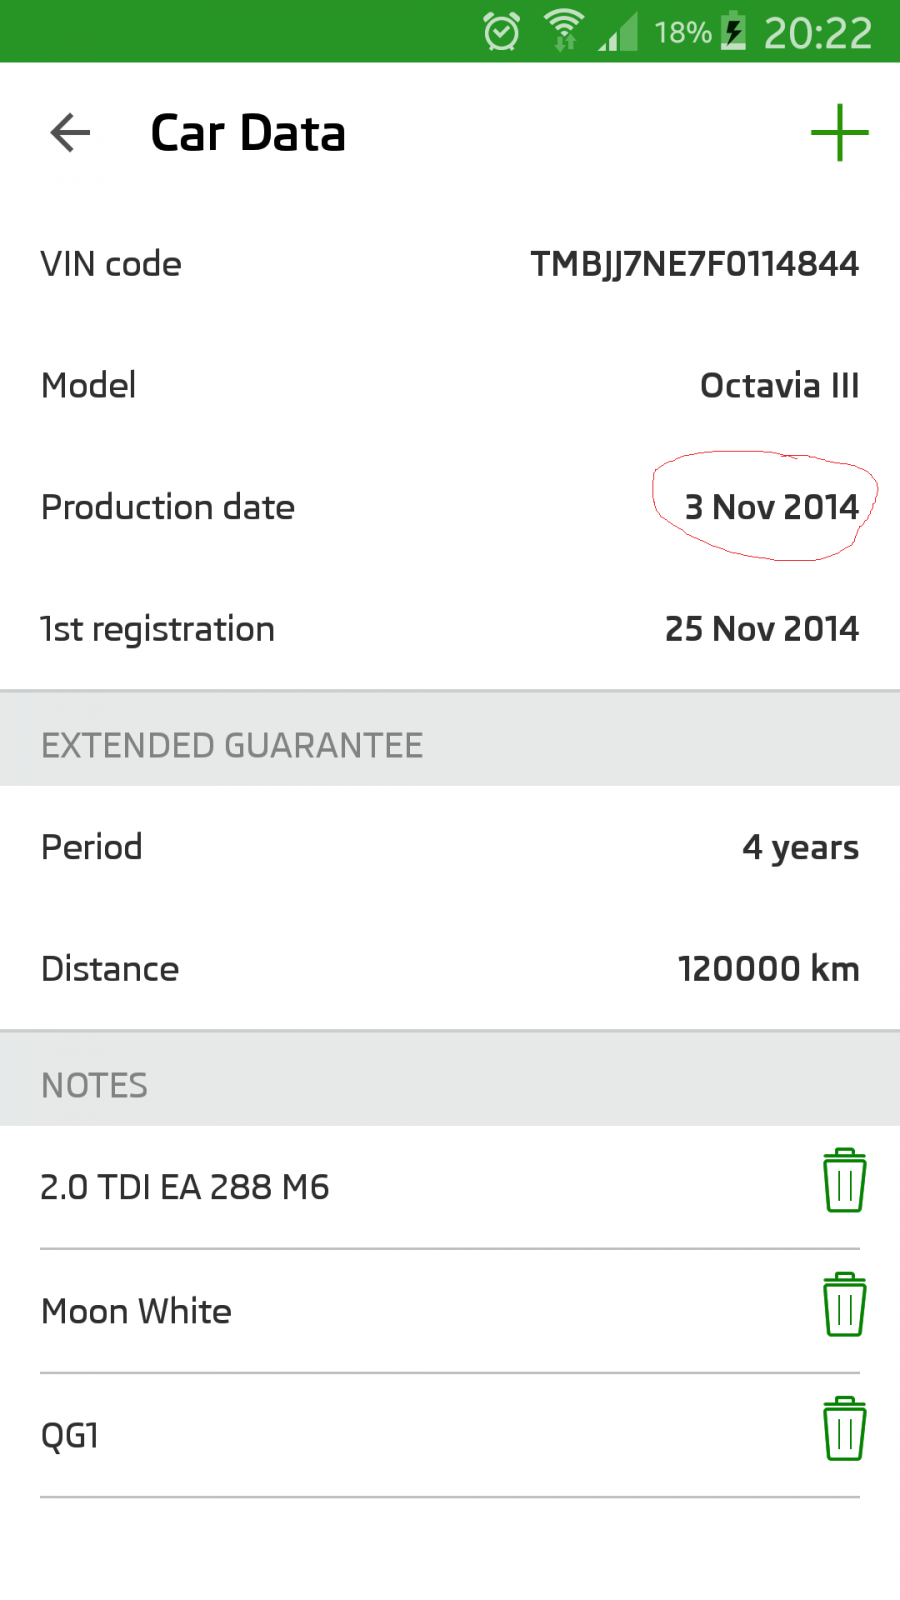Delete the 2.0 TDI EA 288 M6 note
This screenshot has width=900, height=1600.
point(844,1181)
